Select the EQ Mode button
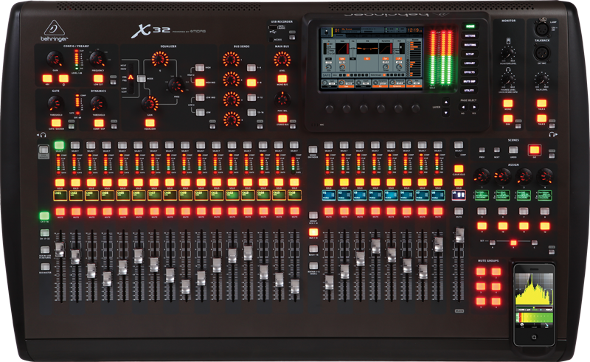This screenshot has width=590, height=362. click(x=141, y=78)
